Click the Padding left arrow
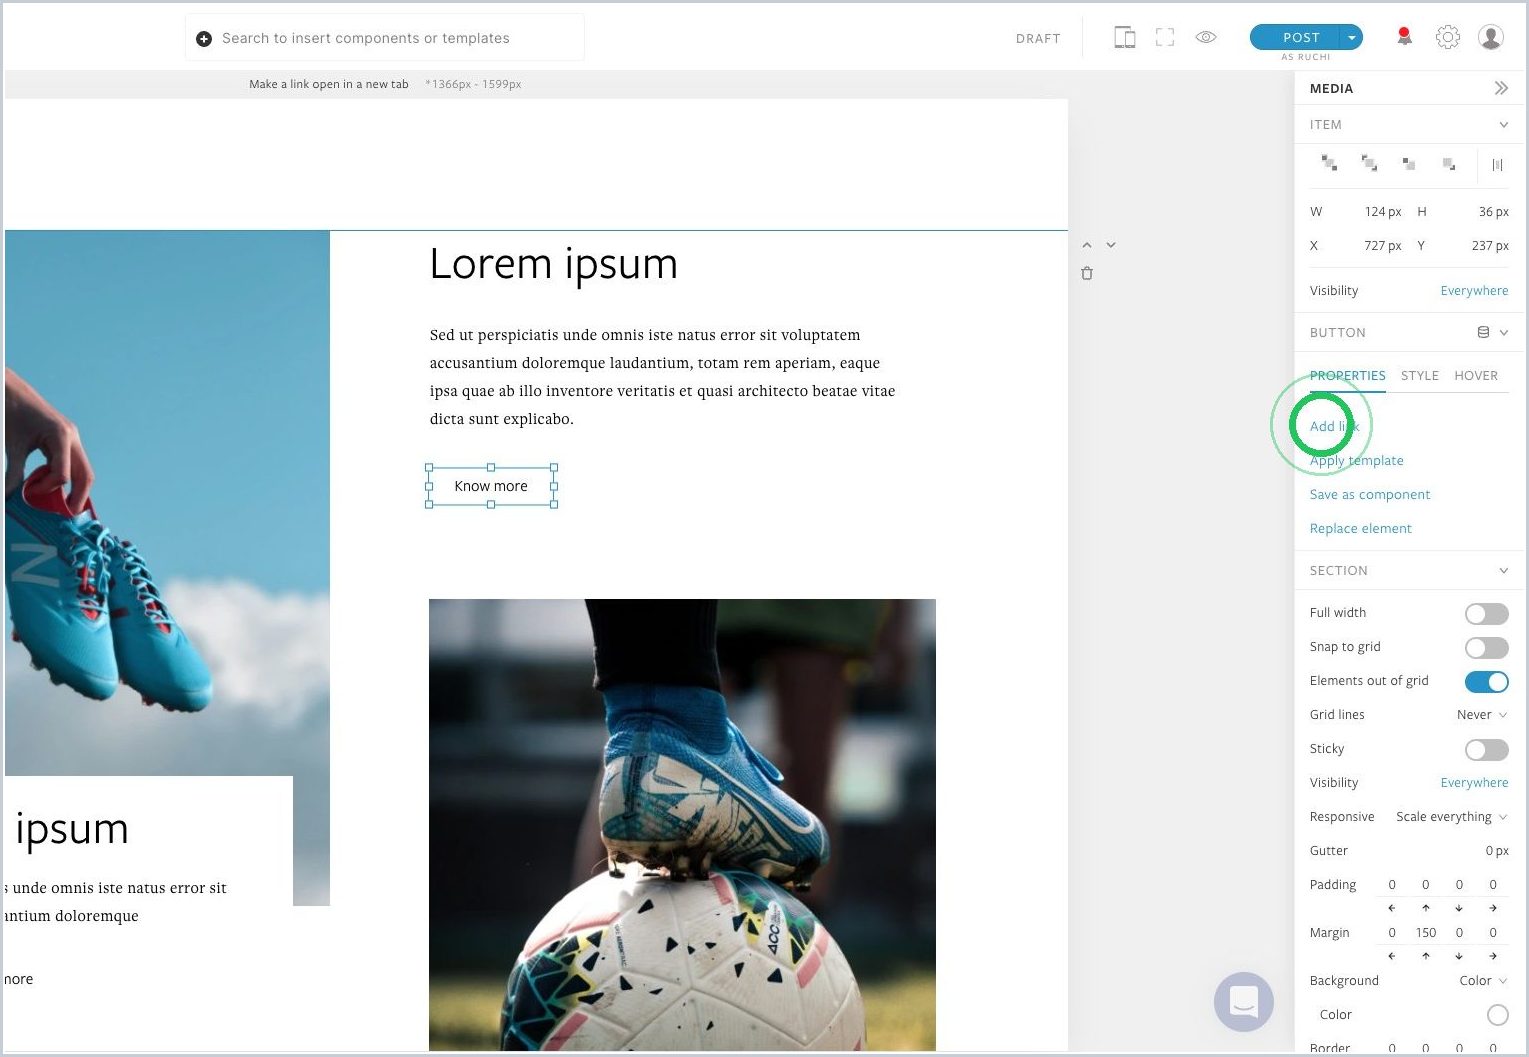 pyautogui.click(x=1392, y=908)
